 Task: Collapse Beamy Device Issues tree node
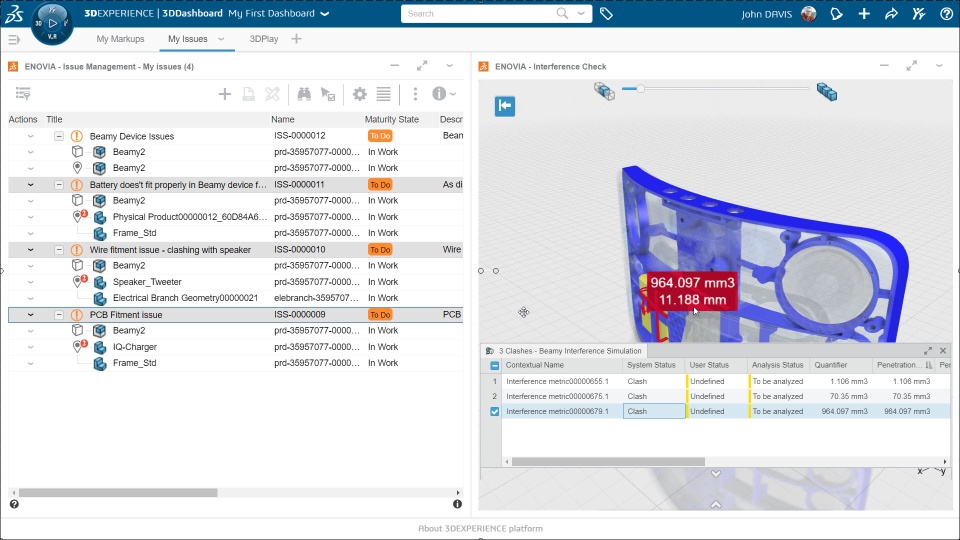point(59,136)
